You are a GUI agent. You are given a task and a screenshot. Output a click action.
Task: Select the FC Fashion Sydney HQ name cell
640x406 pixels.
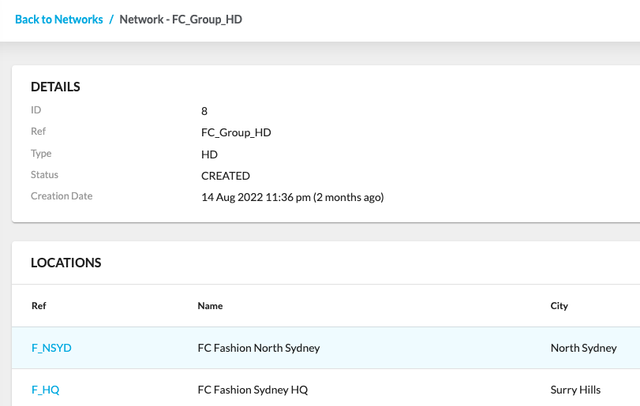click(253, 390)
